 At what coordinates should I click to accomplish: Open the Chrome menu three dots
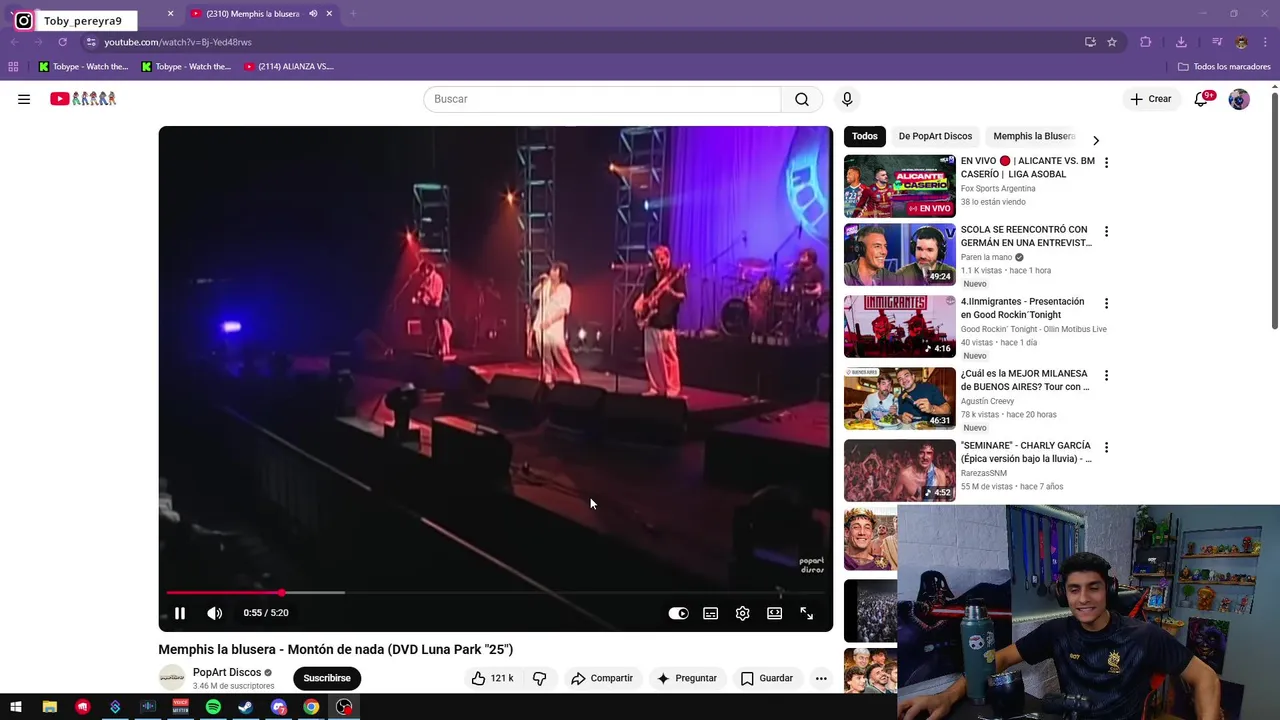pyautogui.click(x=1266, y=42)
